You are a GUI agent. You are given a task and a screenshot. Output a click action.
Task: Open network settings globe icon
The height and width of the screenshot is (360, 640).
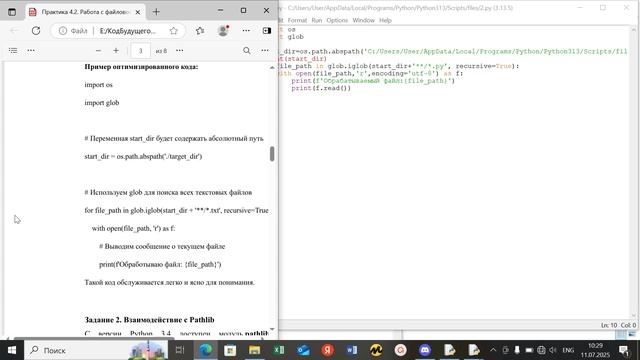click(541, 350)
